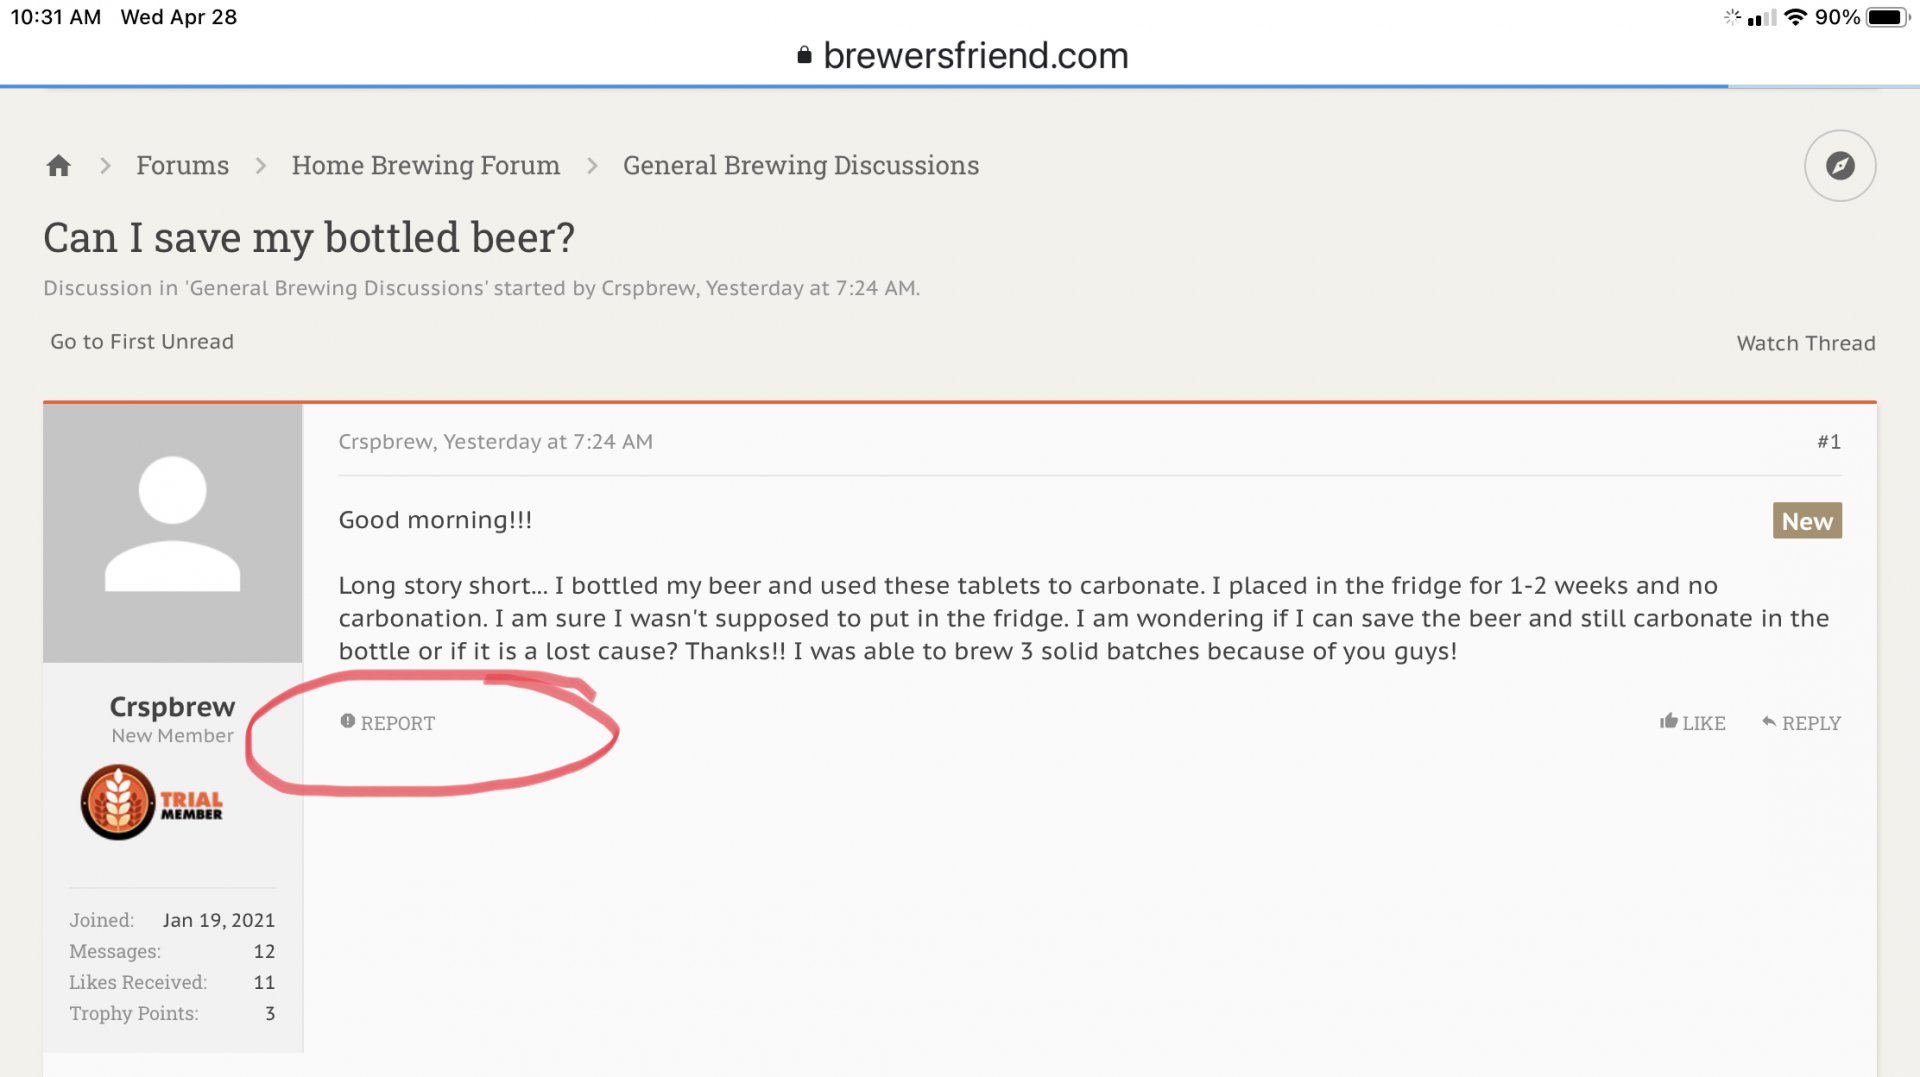Go to Forums breadcrumb
Image resolution: width=1920 pixels, height=1077 pixels.
pos(182,165)
